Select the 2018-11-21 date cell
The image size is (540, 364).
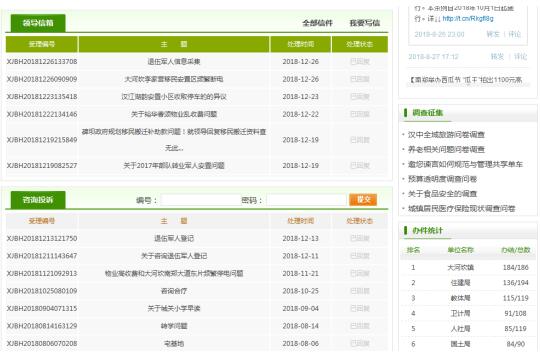pyautogui.click(x=301, y=274)
